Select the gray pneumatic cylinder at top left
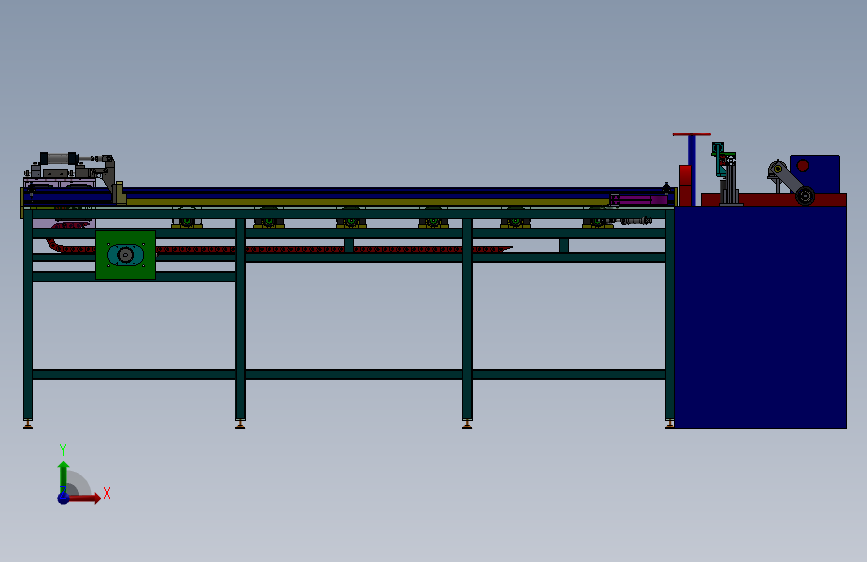 coord(59,159)
